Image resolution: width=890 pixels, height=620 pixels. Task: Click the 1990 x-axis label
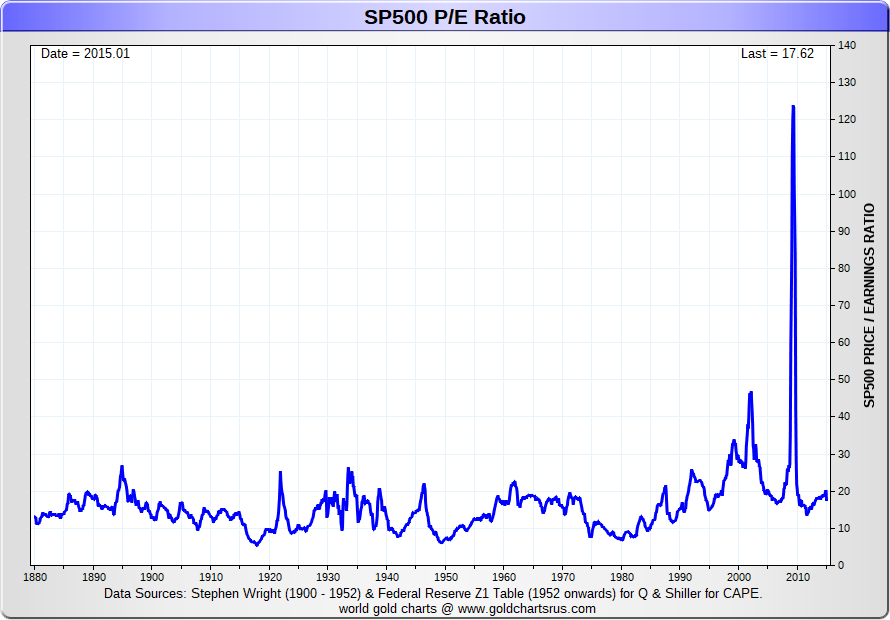click(680, 576)
